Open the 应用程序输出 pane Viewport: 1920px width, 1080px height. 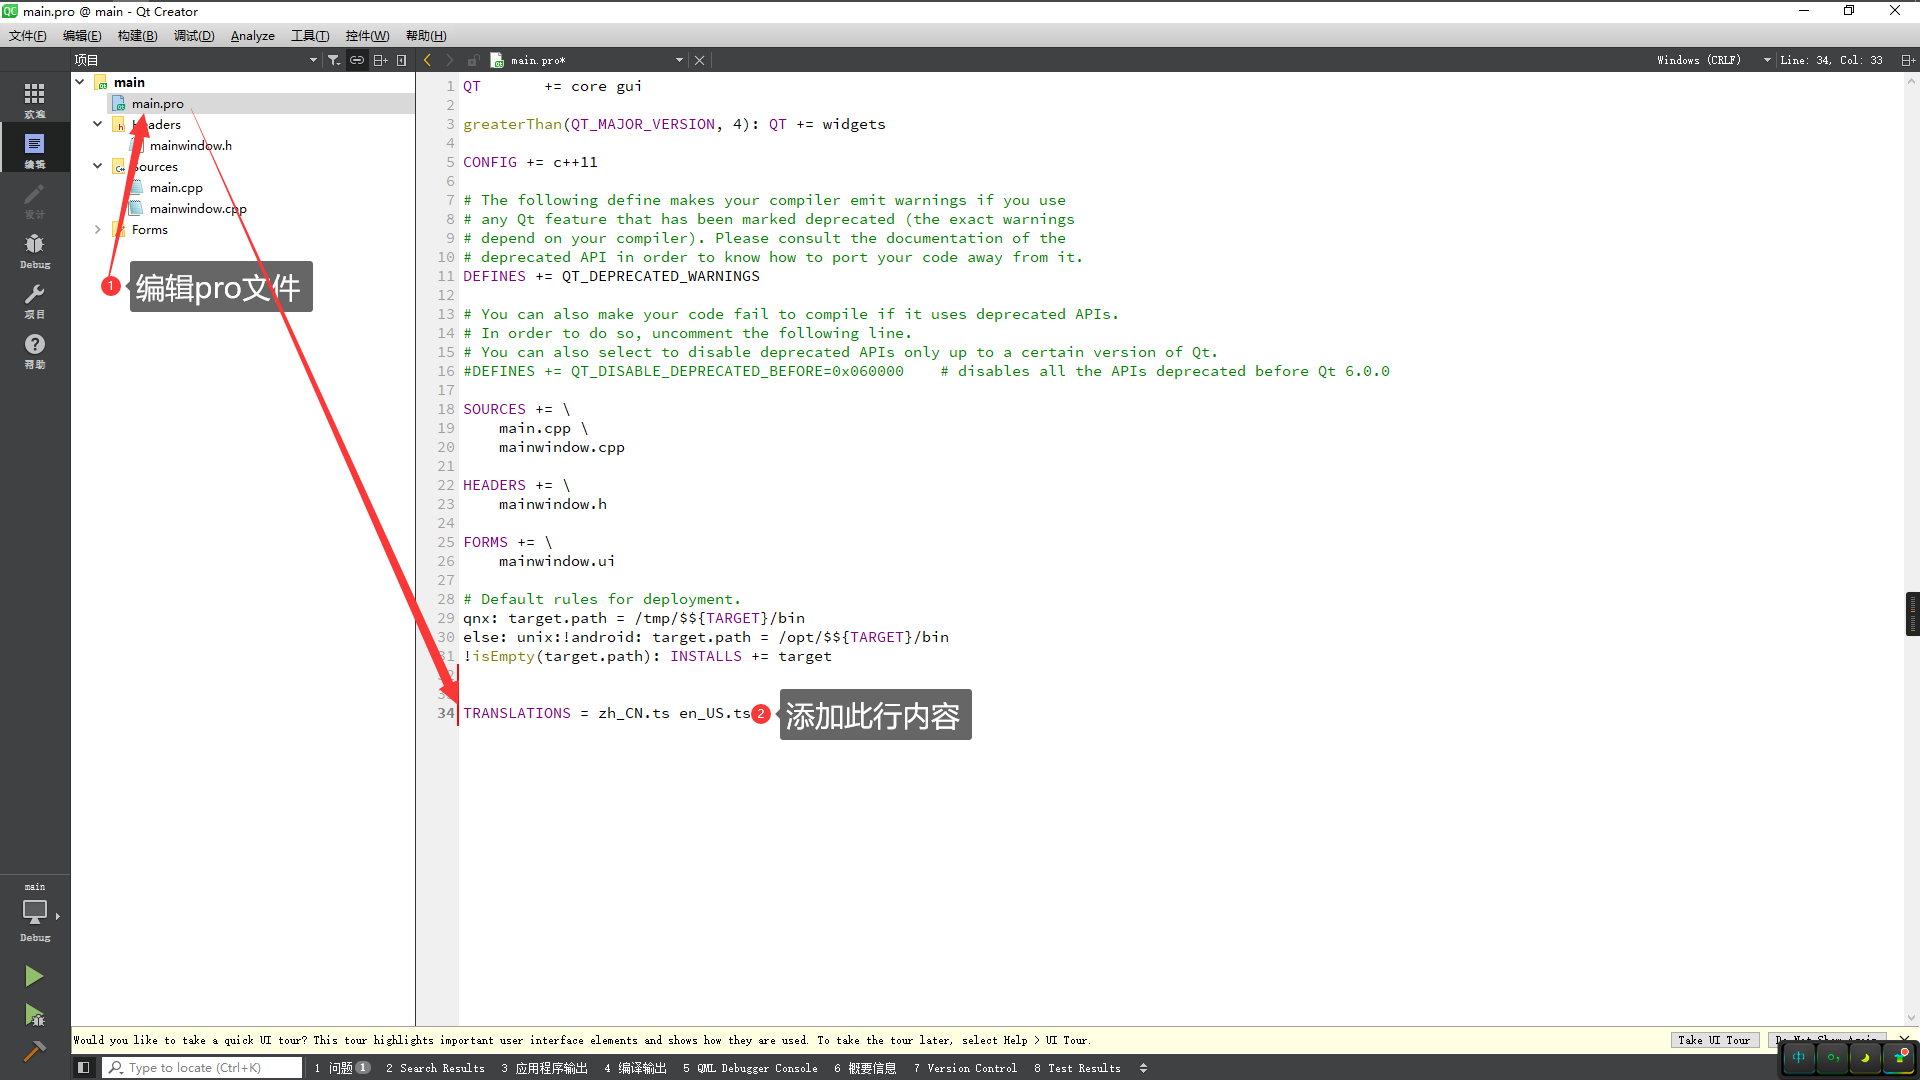pos(545,1068)
